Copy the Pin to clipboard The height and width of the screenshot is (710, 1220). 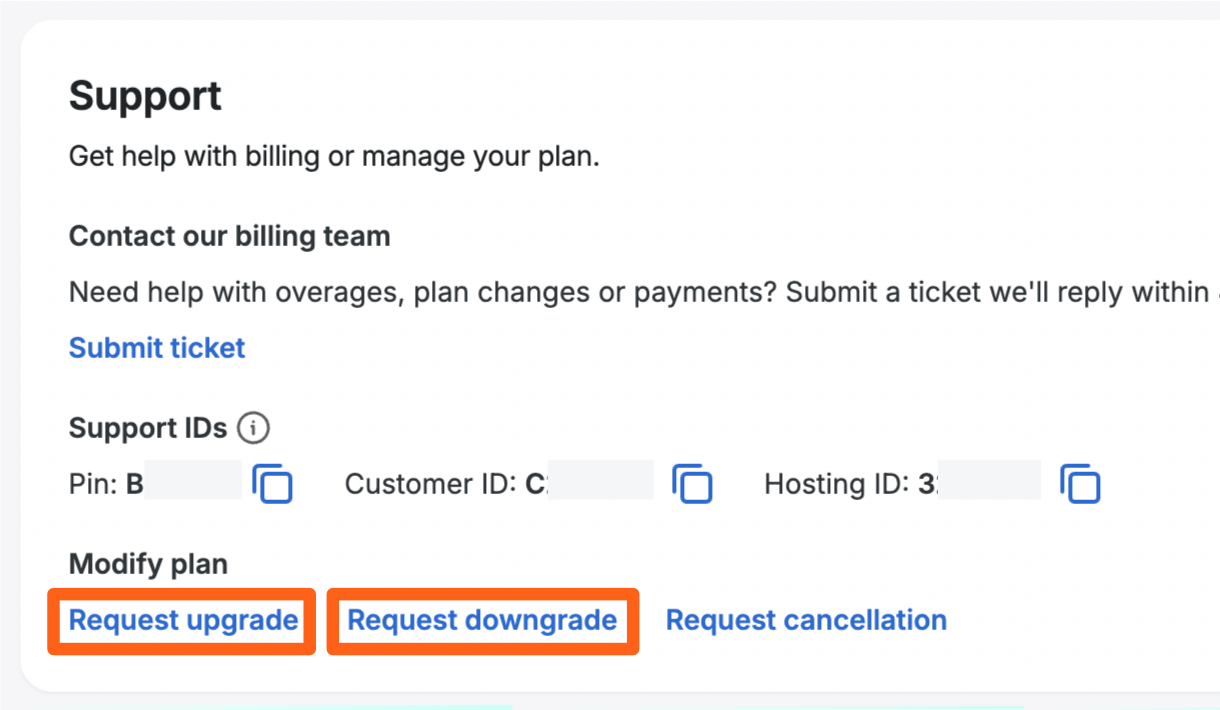[272, 484]
